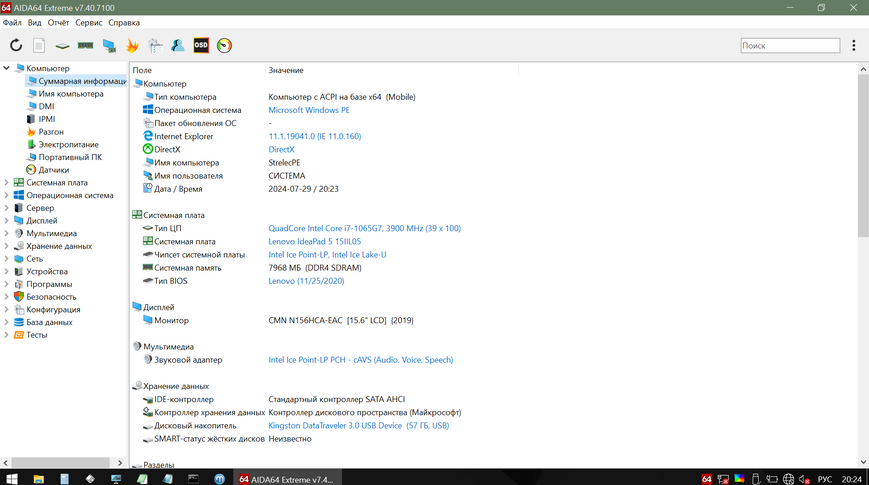Click the document-with-plus toolbar icon
This screenshot has width=869, height=485.
155,45
